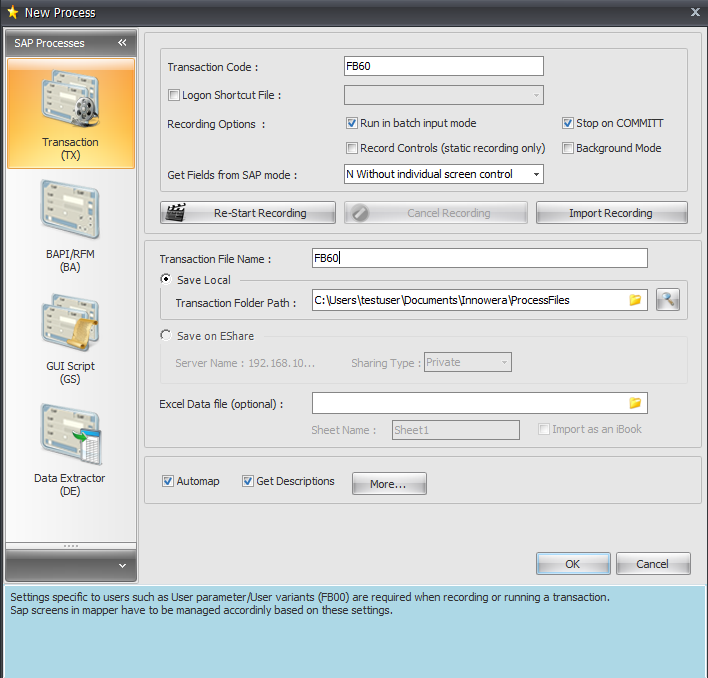The image size is (708, 678).
Task: Browse for the Transaction Folder Path folder
Action: point(635,300)
